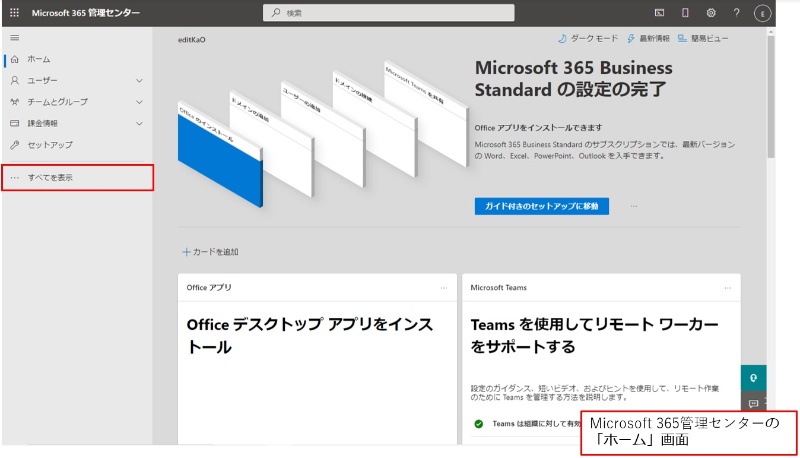
Task: Select the blue Office のインストール step card
Action: pyautogui.click(x=220, y=156)
